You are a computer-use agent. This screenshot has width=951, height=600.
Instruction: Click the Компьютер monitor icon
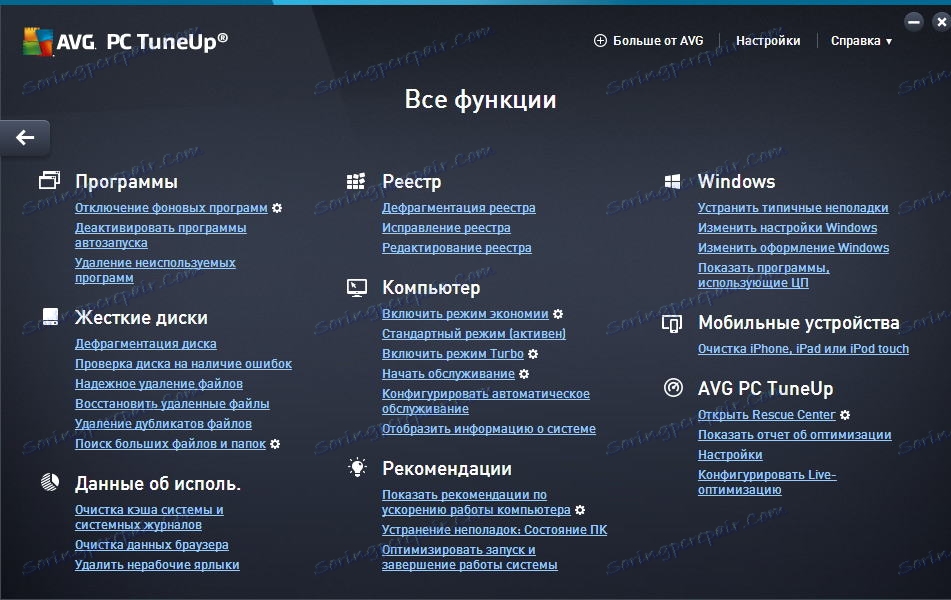(x=357, y=288)
